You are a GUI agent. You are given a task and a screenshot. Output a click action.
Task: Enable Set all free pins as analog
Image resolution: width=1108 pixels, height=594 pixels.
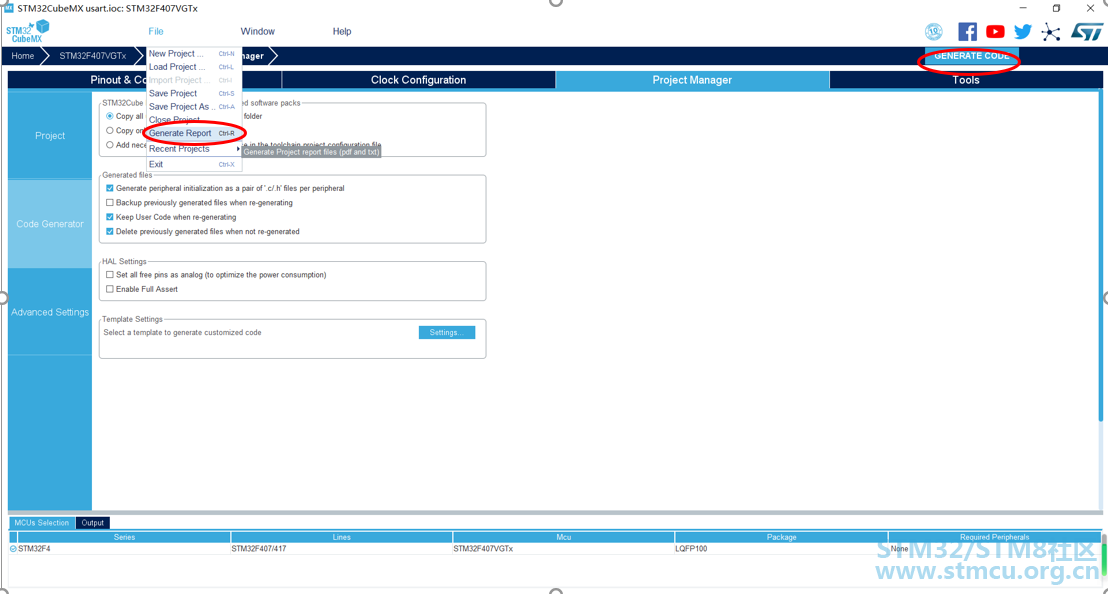coord(110,275)
